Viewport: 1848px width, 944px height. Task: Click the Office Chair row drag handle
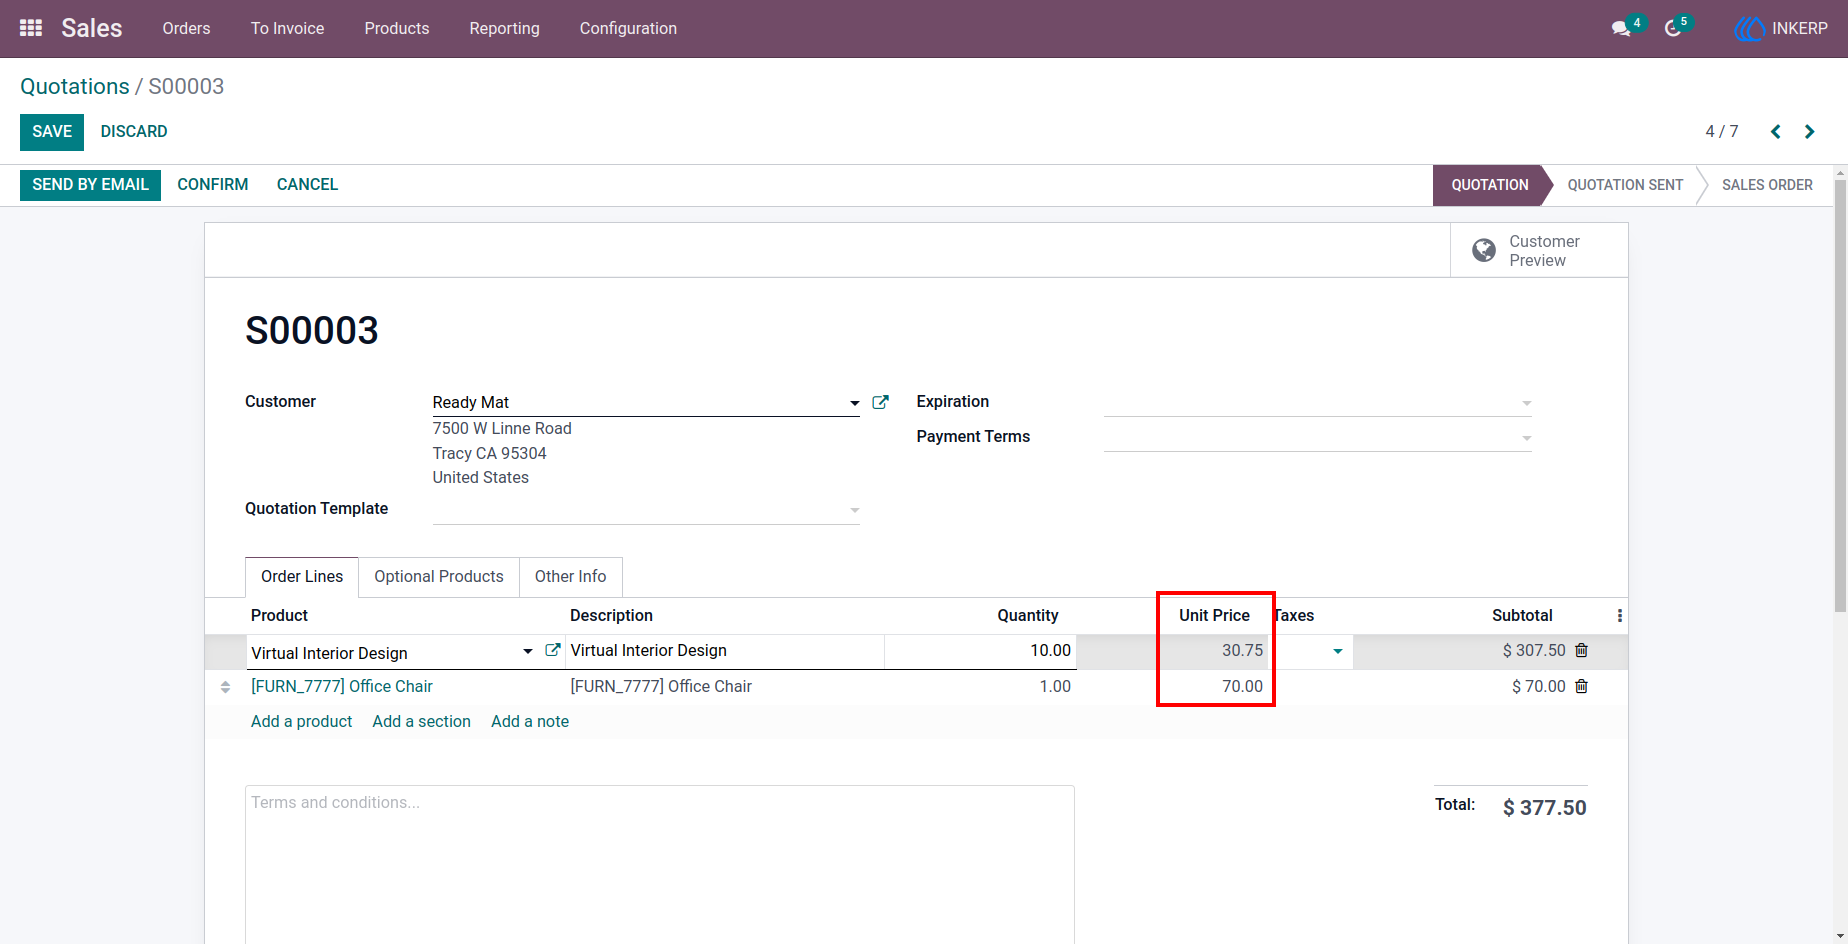point(226,687)
